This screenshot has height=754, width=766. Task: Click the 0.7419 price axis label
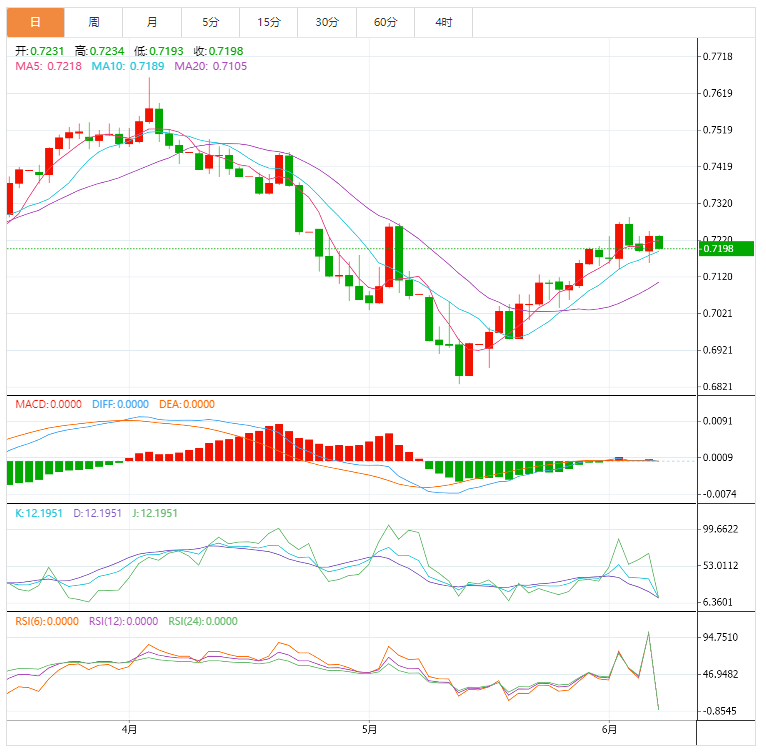[x=717, y=167]
